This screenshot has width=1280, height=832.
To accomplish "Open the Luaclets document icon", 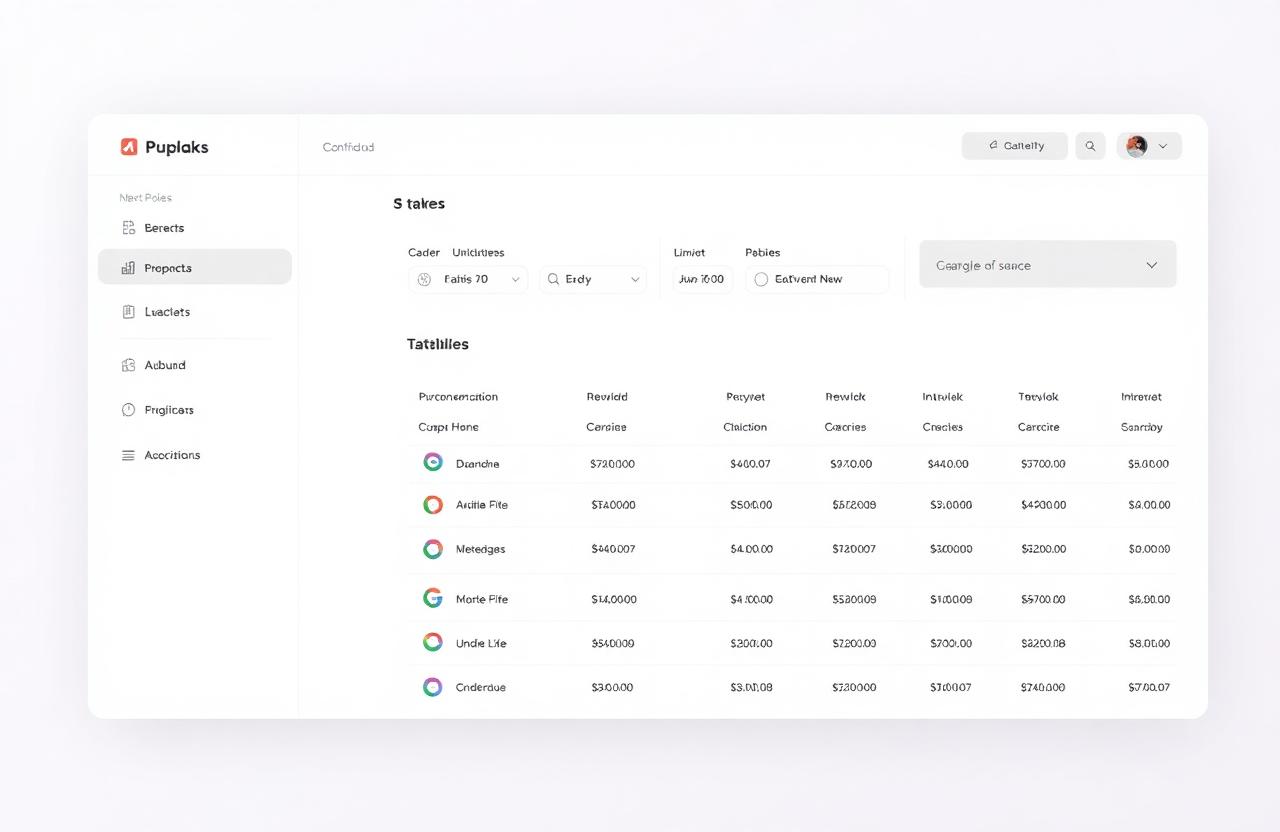I will coord(128,312).
